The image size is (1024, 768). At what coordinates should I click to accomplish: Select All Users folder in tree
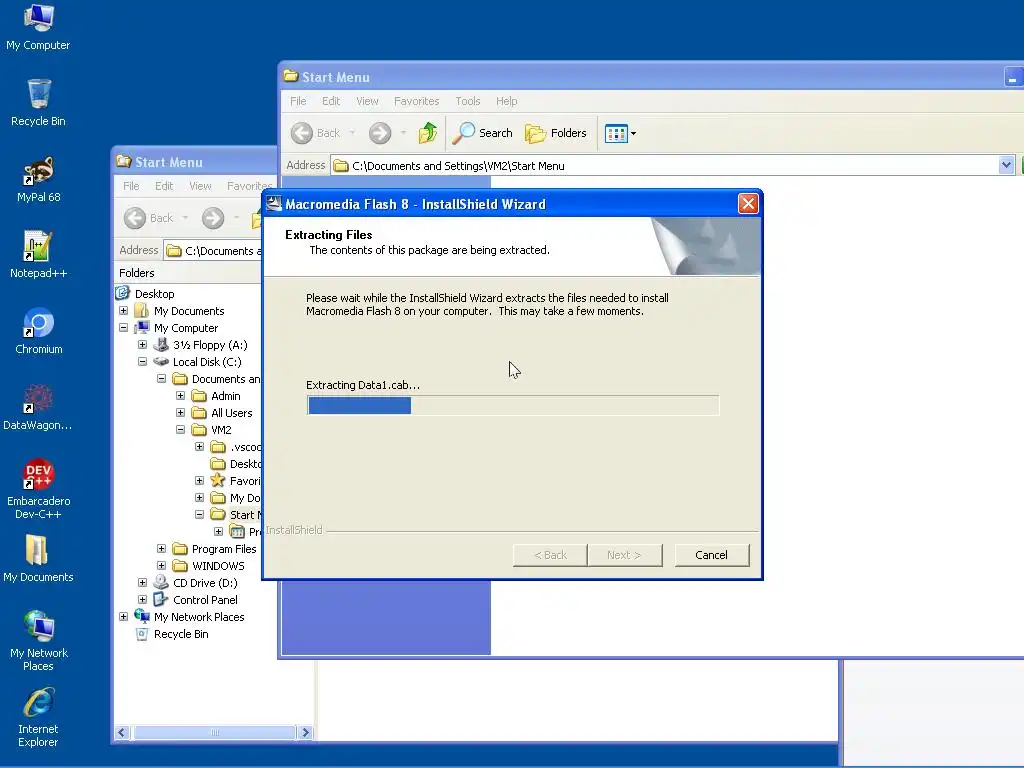click(x=231, y=413)
